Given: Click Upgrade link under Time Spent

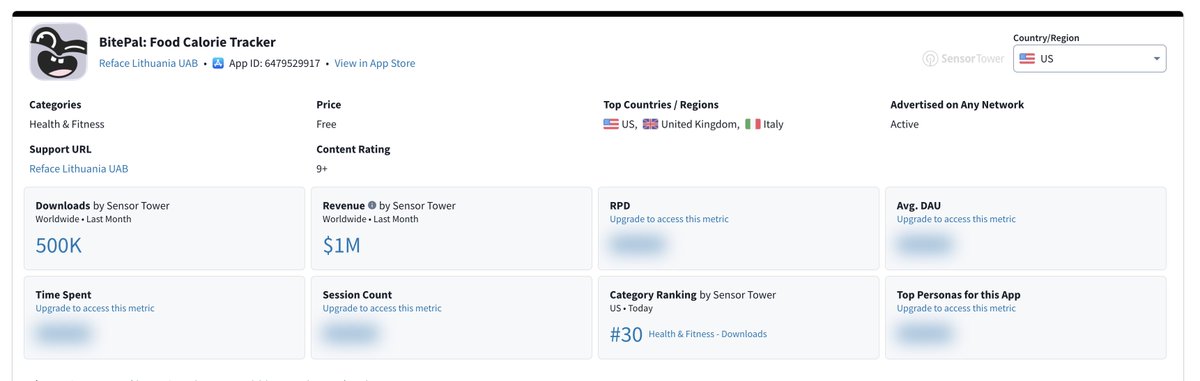Looking at the screenshot, I should click(x=95, y=308).
